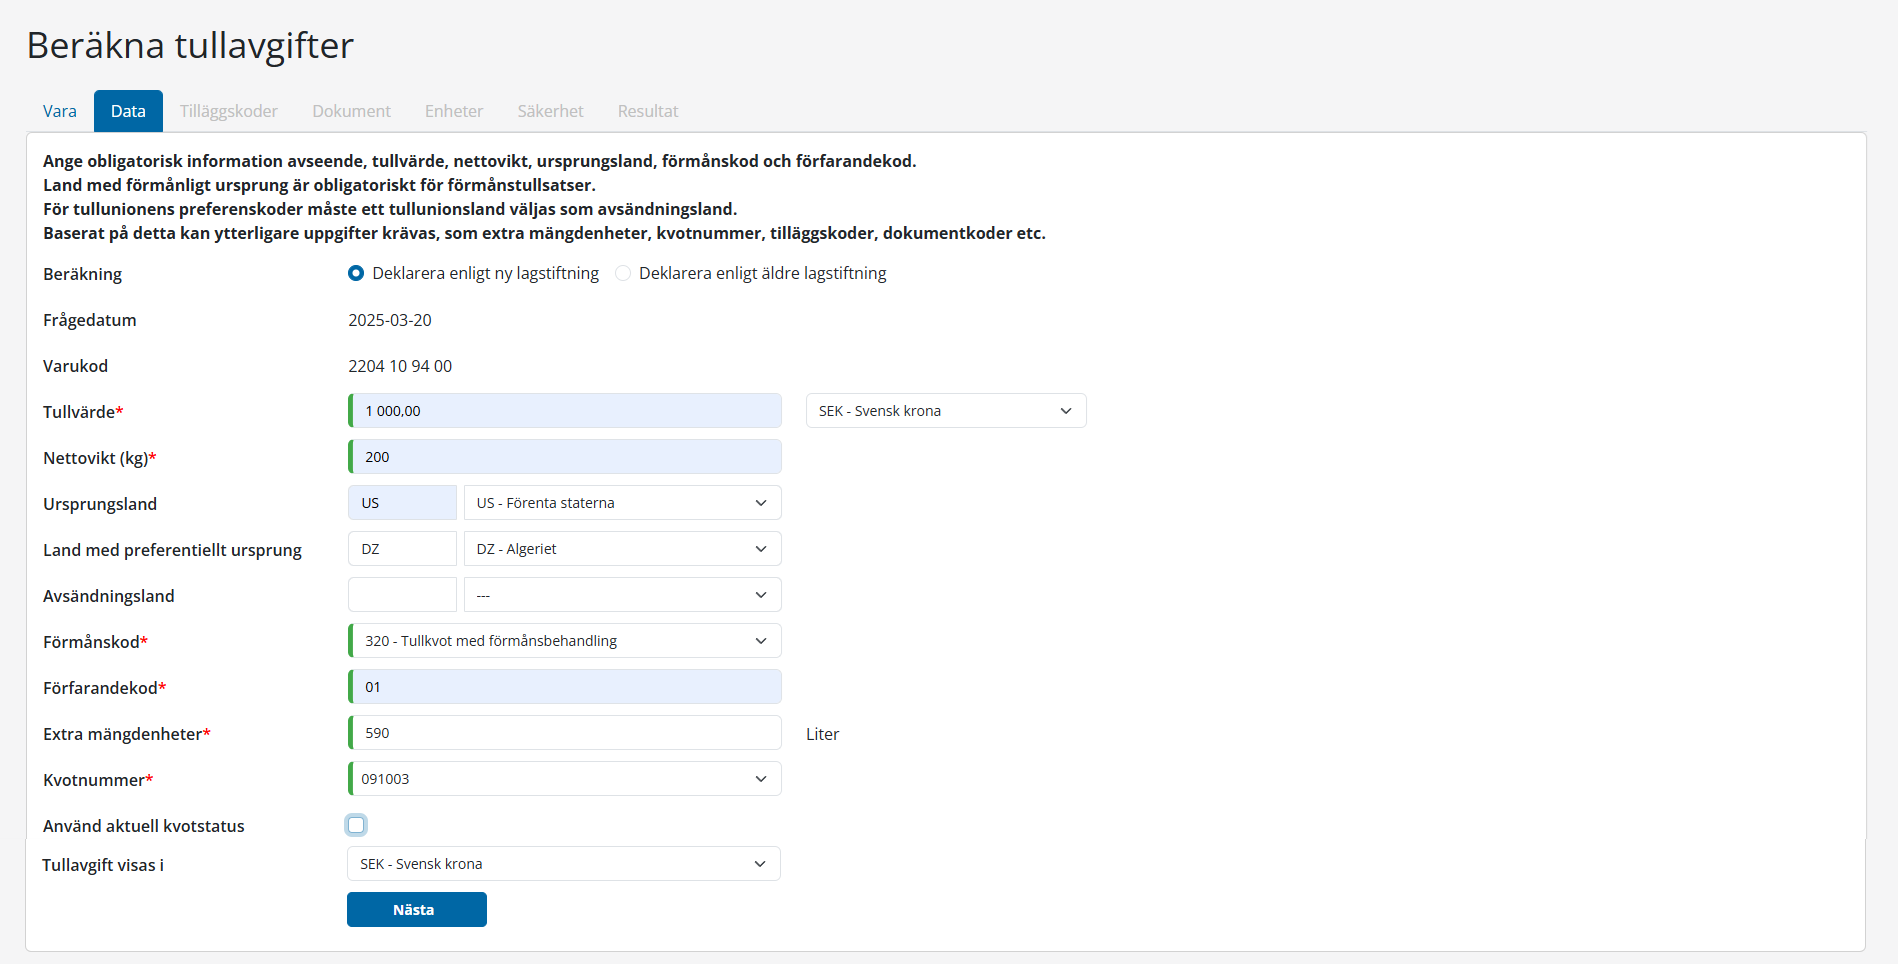Open the 'Tullavgift visas i' currency dropdown
Image resolution: width=1898 pixels, height=964 pixels.
564,864
